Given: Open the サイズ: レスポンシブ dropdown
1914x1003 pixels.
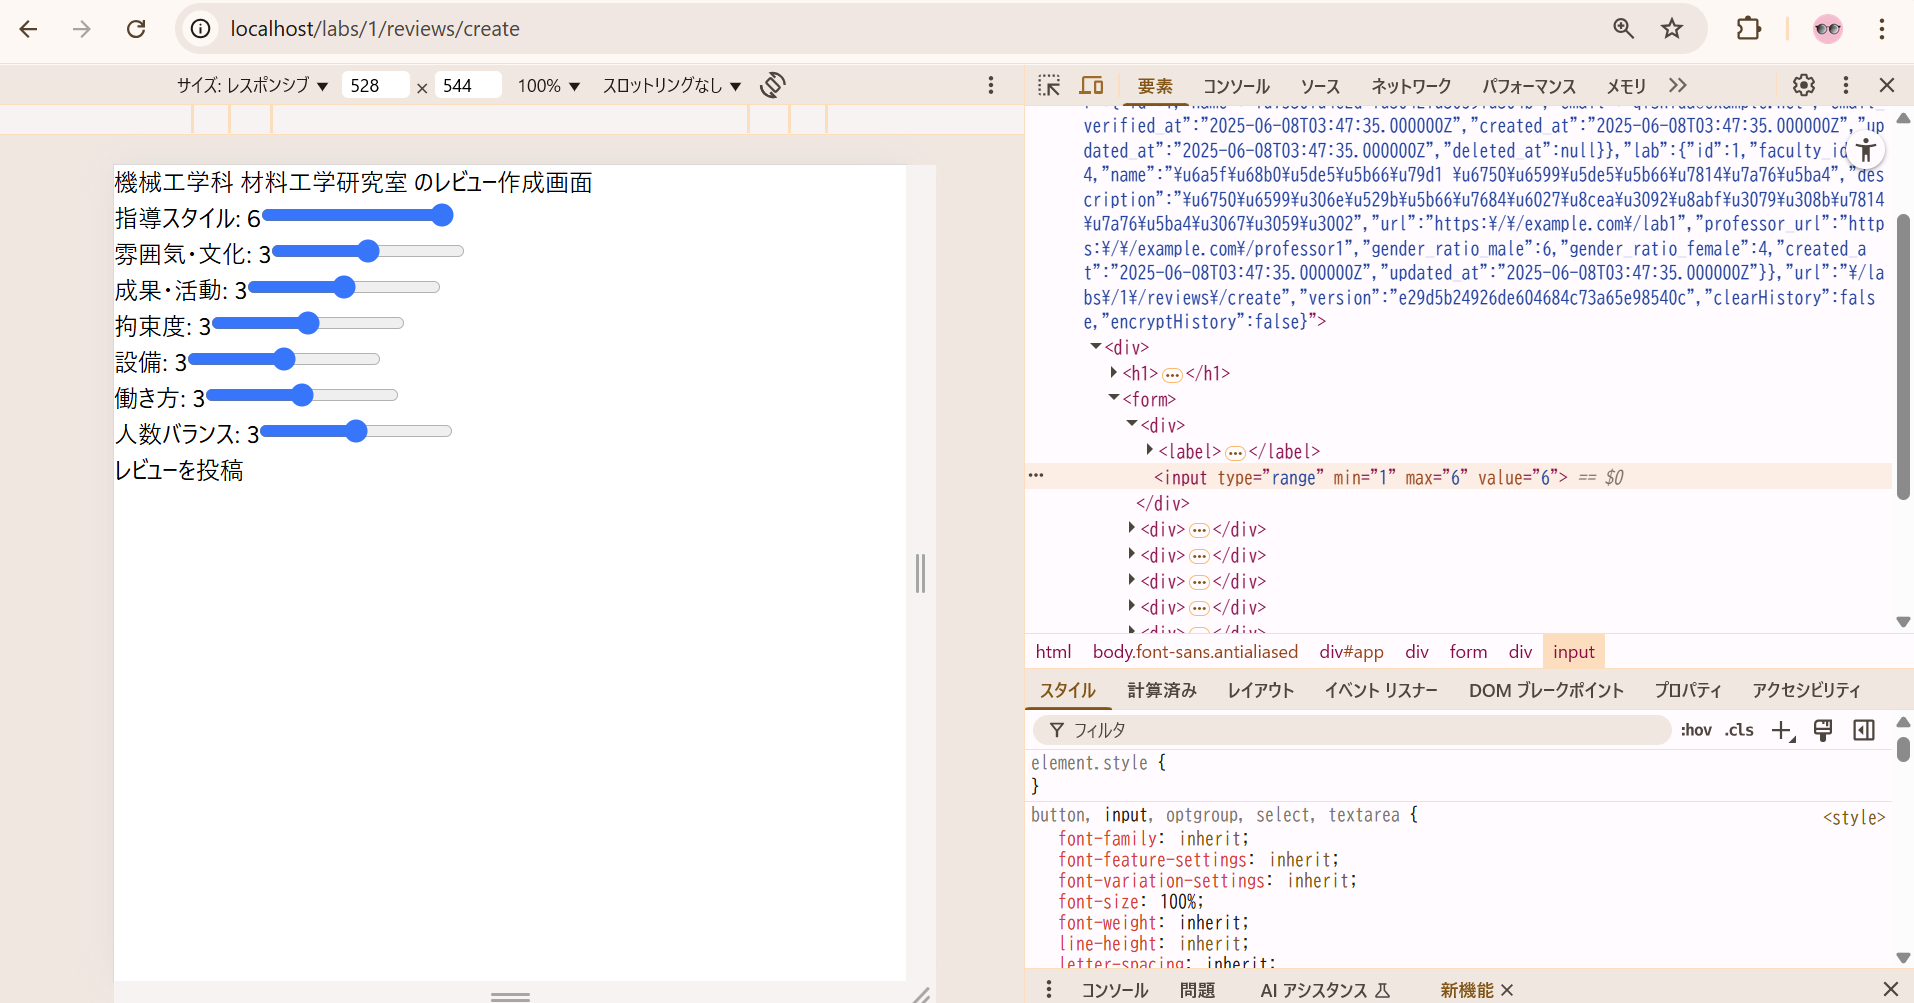Looking at the screenshot, I should click(252, 85).
